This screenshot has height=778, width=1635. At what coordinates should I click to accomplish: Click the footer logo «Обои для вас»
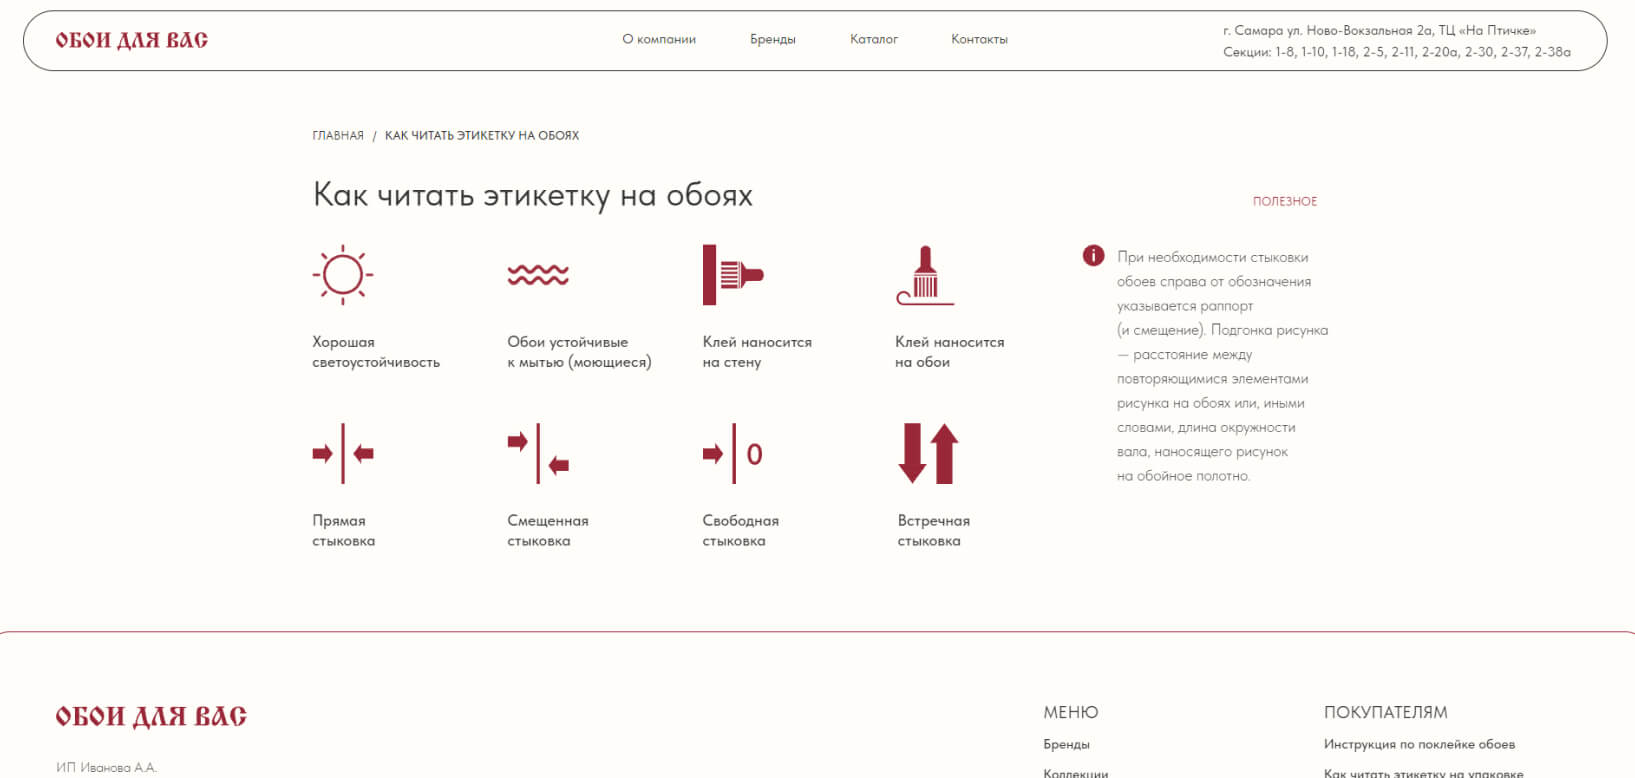tap(151, 716)
